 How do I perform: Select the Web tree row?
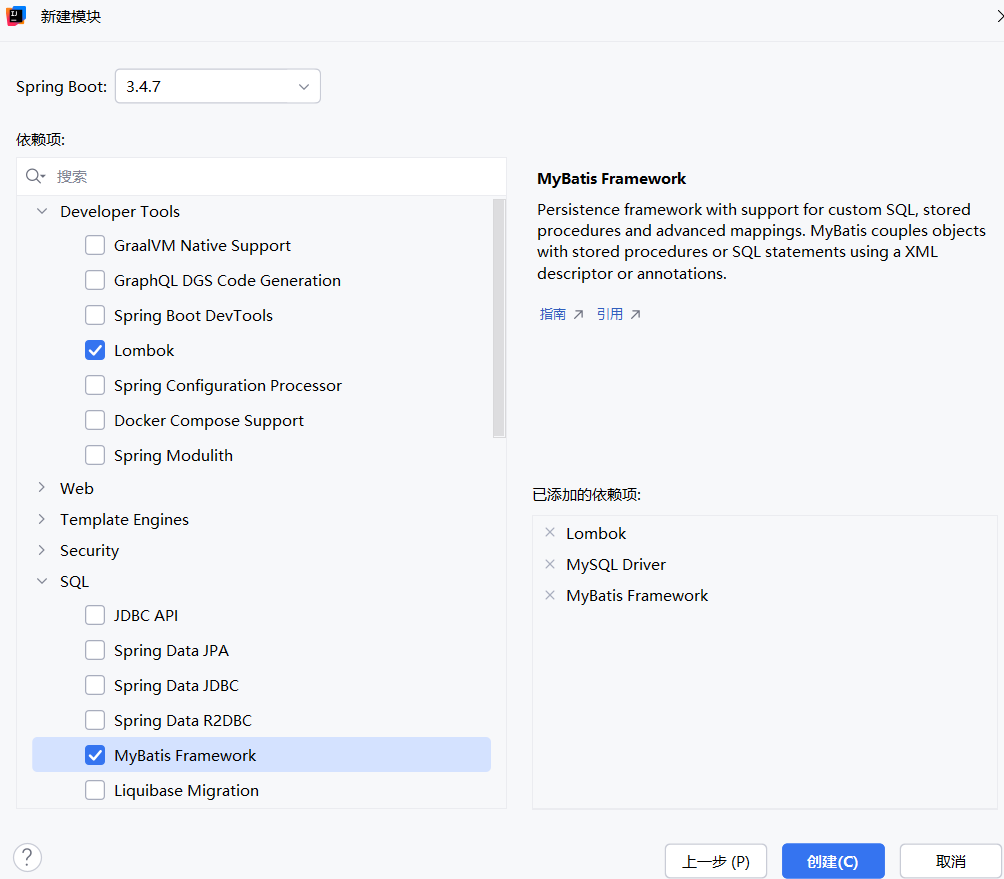[x=261, y=488]
